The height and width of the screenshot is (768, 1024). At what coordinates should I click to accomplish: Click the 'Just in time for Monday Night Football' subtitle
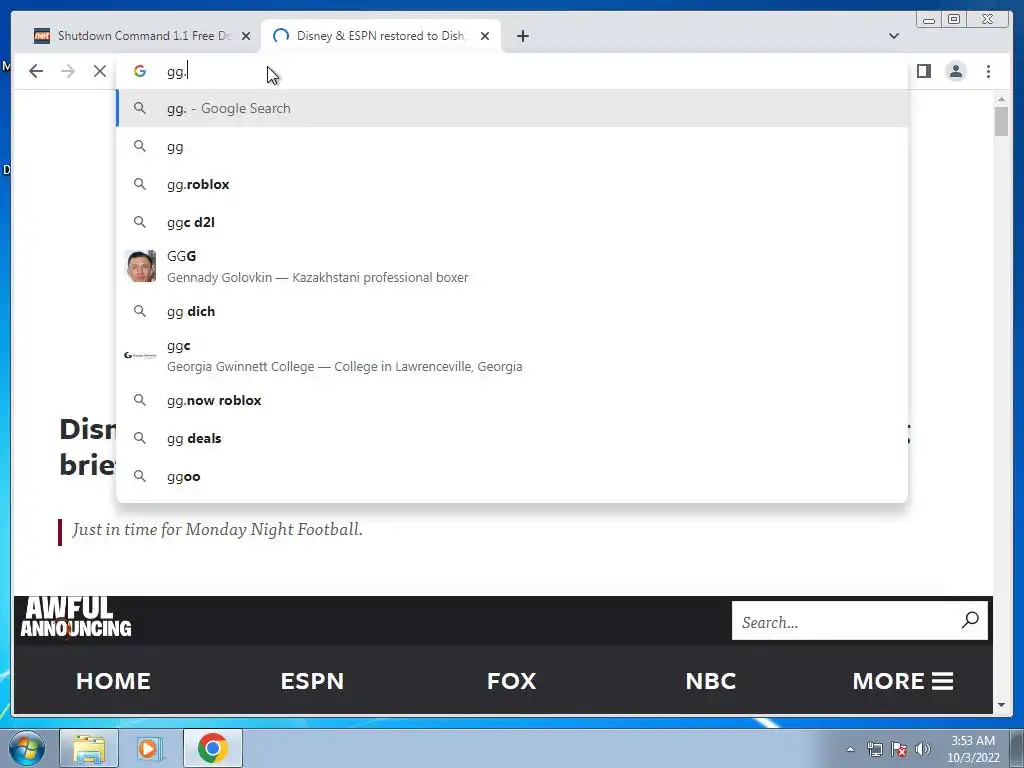coord(217,530)
